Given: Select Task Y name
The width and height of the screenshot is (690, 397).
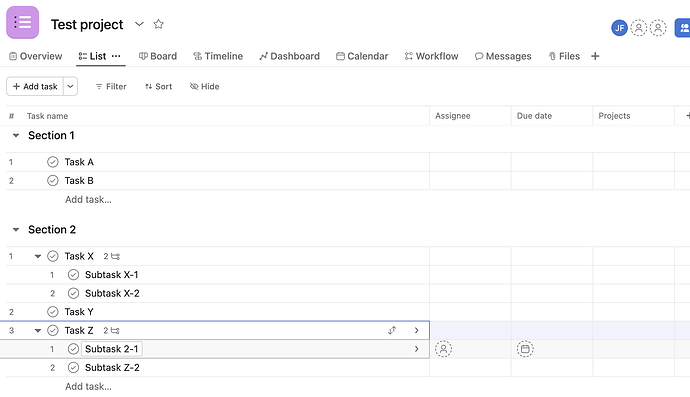Looking at the screenshot, I should [79, 312].
